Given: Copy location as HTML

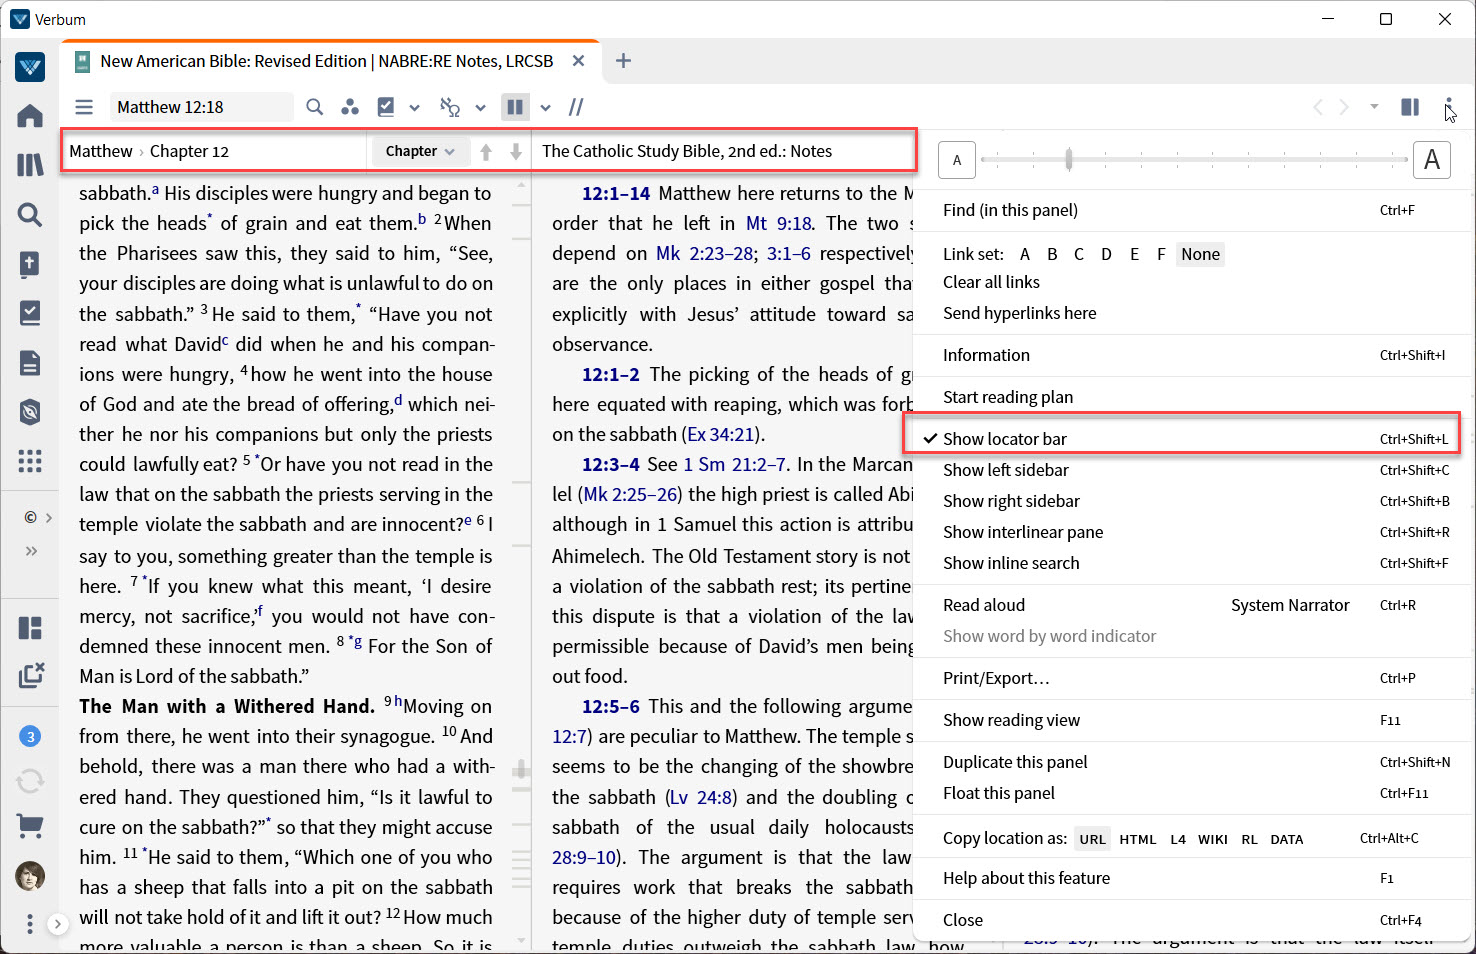Looking at the screenshot, I should [x=1138, y=839].
